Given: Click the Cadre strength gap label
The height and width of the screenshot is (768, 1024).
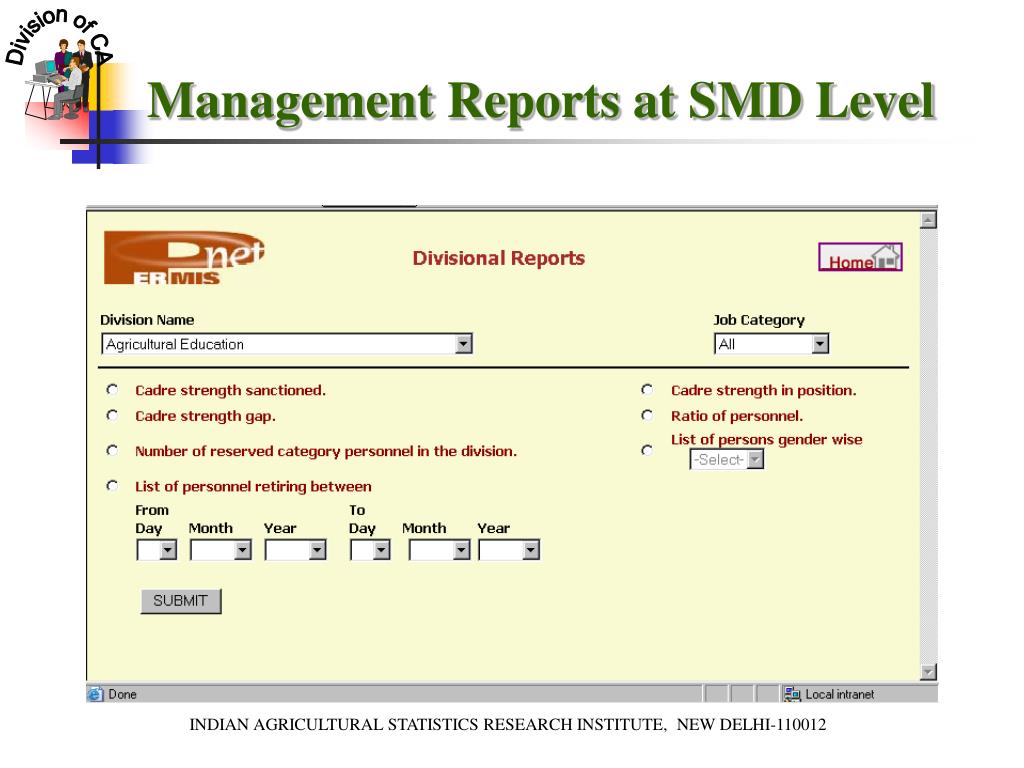Looking at the screenshot, I should click(x=206, y=416).
